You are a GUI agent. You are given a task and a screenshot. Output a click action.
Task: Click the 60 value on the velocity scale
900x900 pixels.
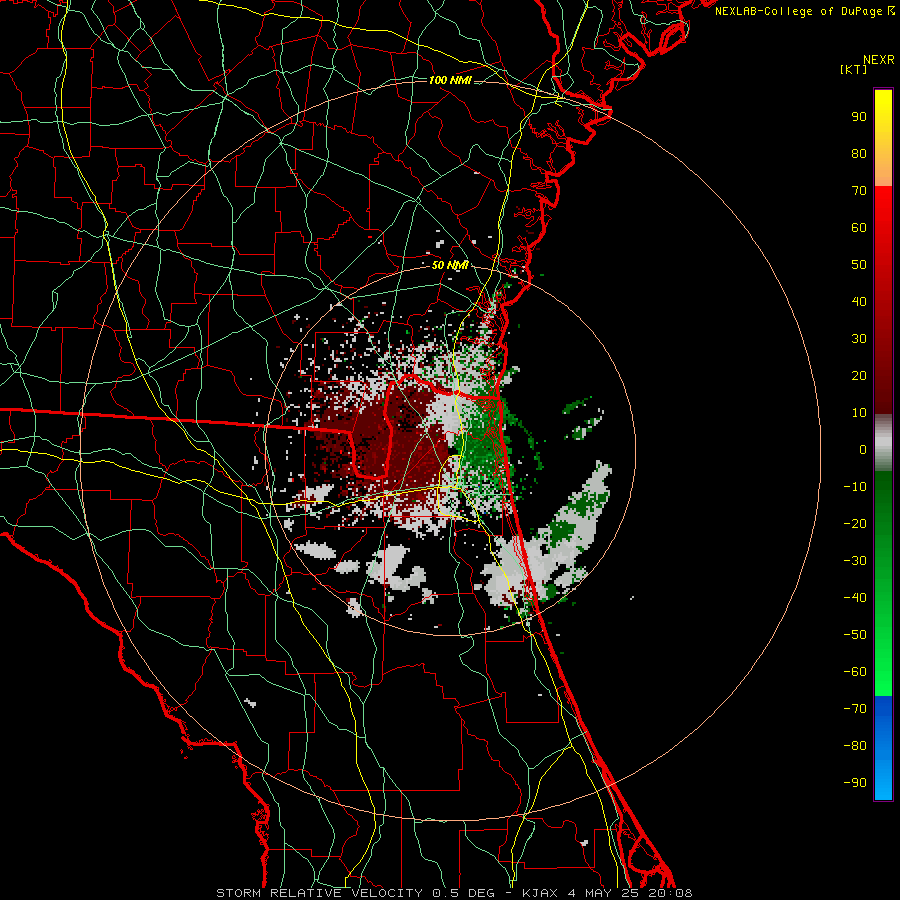859,227
